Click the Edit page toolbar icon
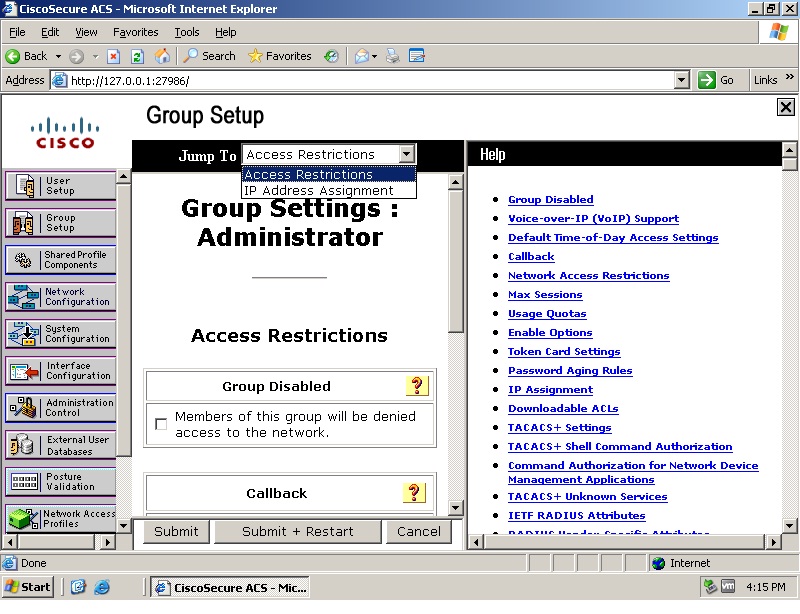Image resolution: width=800 pixels, height=614 pixels. [417, 56]
